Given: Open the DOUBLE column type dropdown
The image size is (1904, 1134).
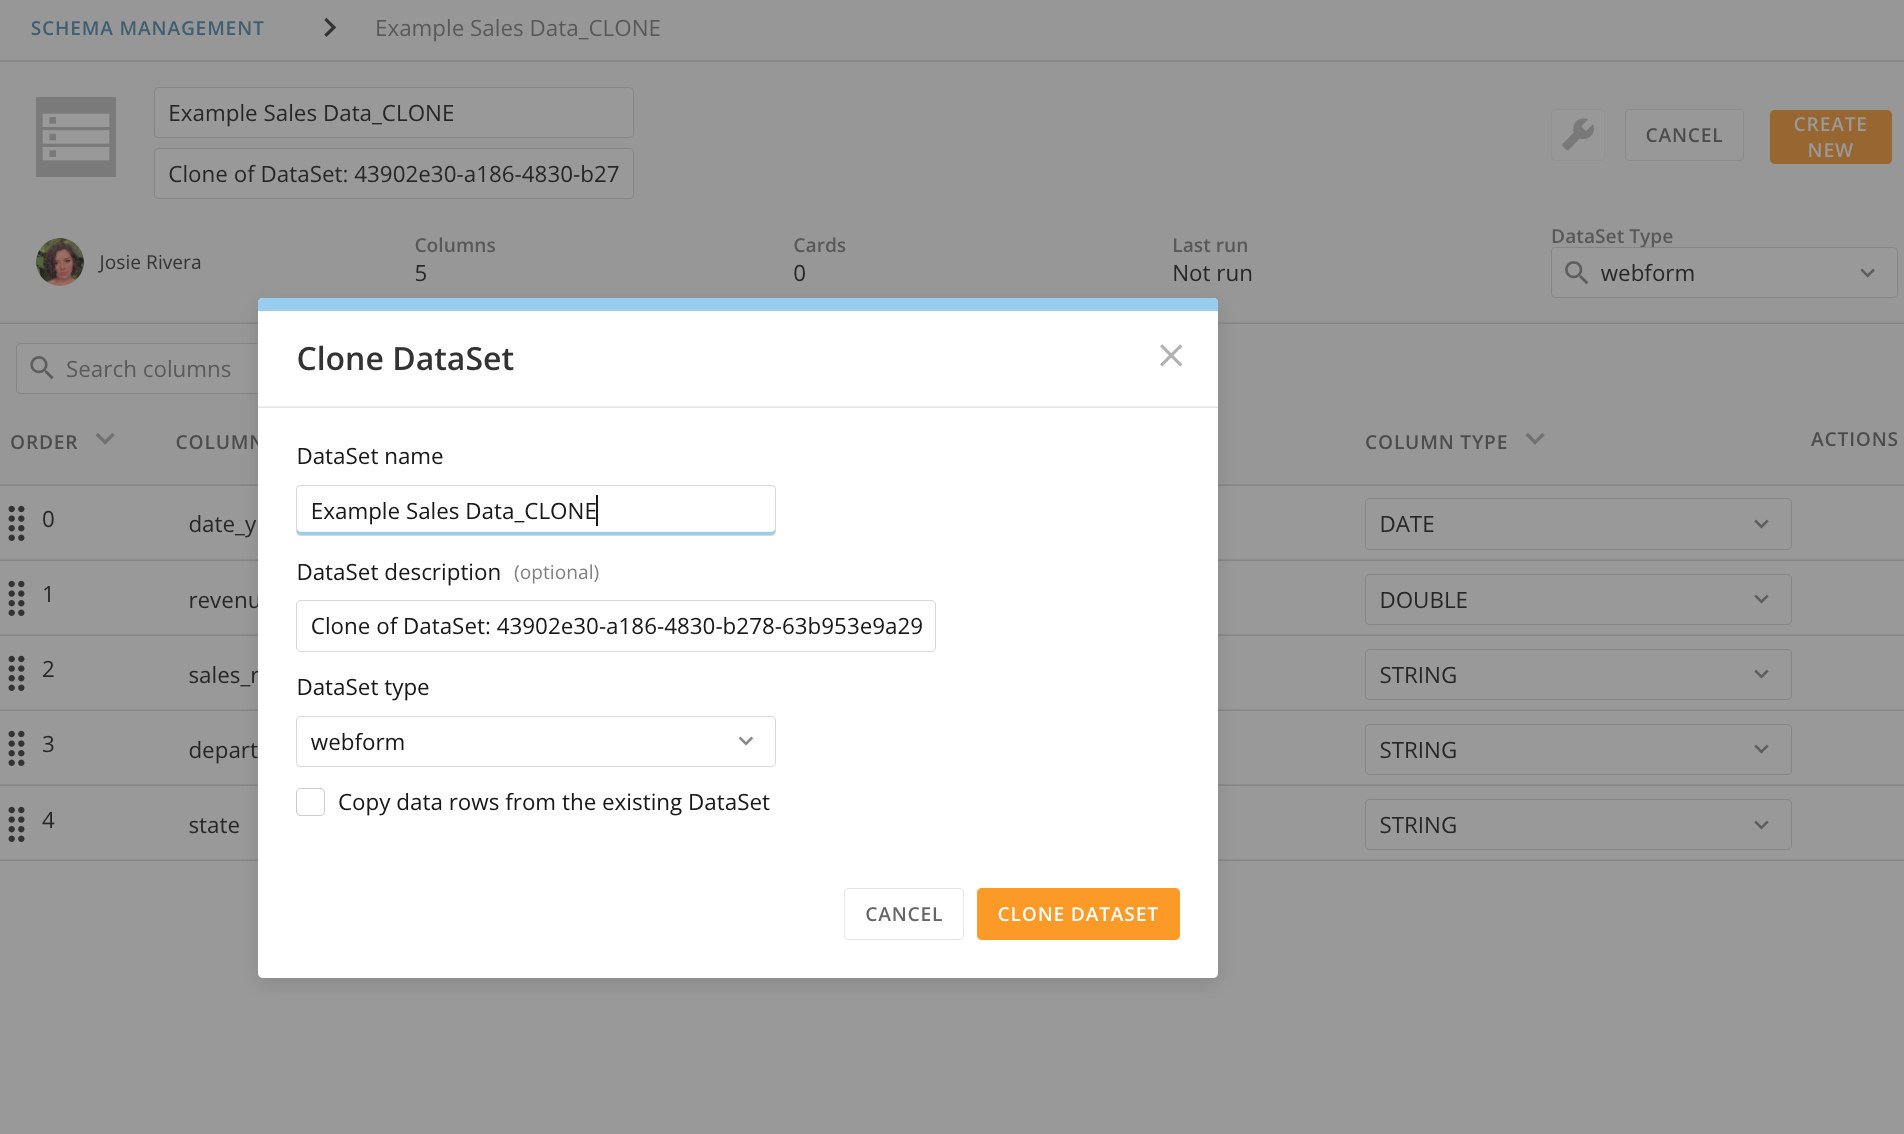Looking at the screenshot, I should [1578, 600].
